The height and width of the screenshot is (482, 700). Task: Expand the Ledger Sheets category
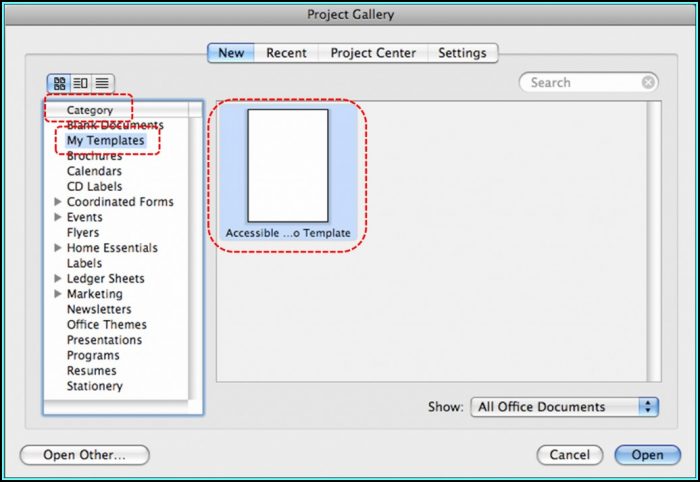[x=58, y=278]
